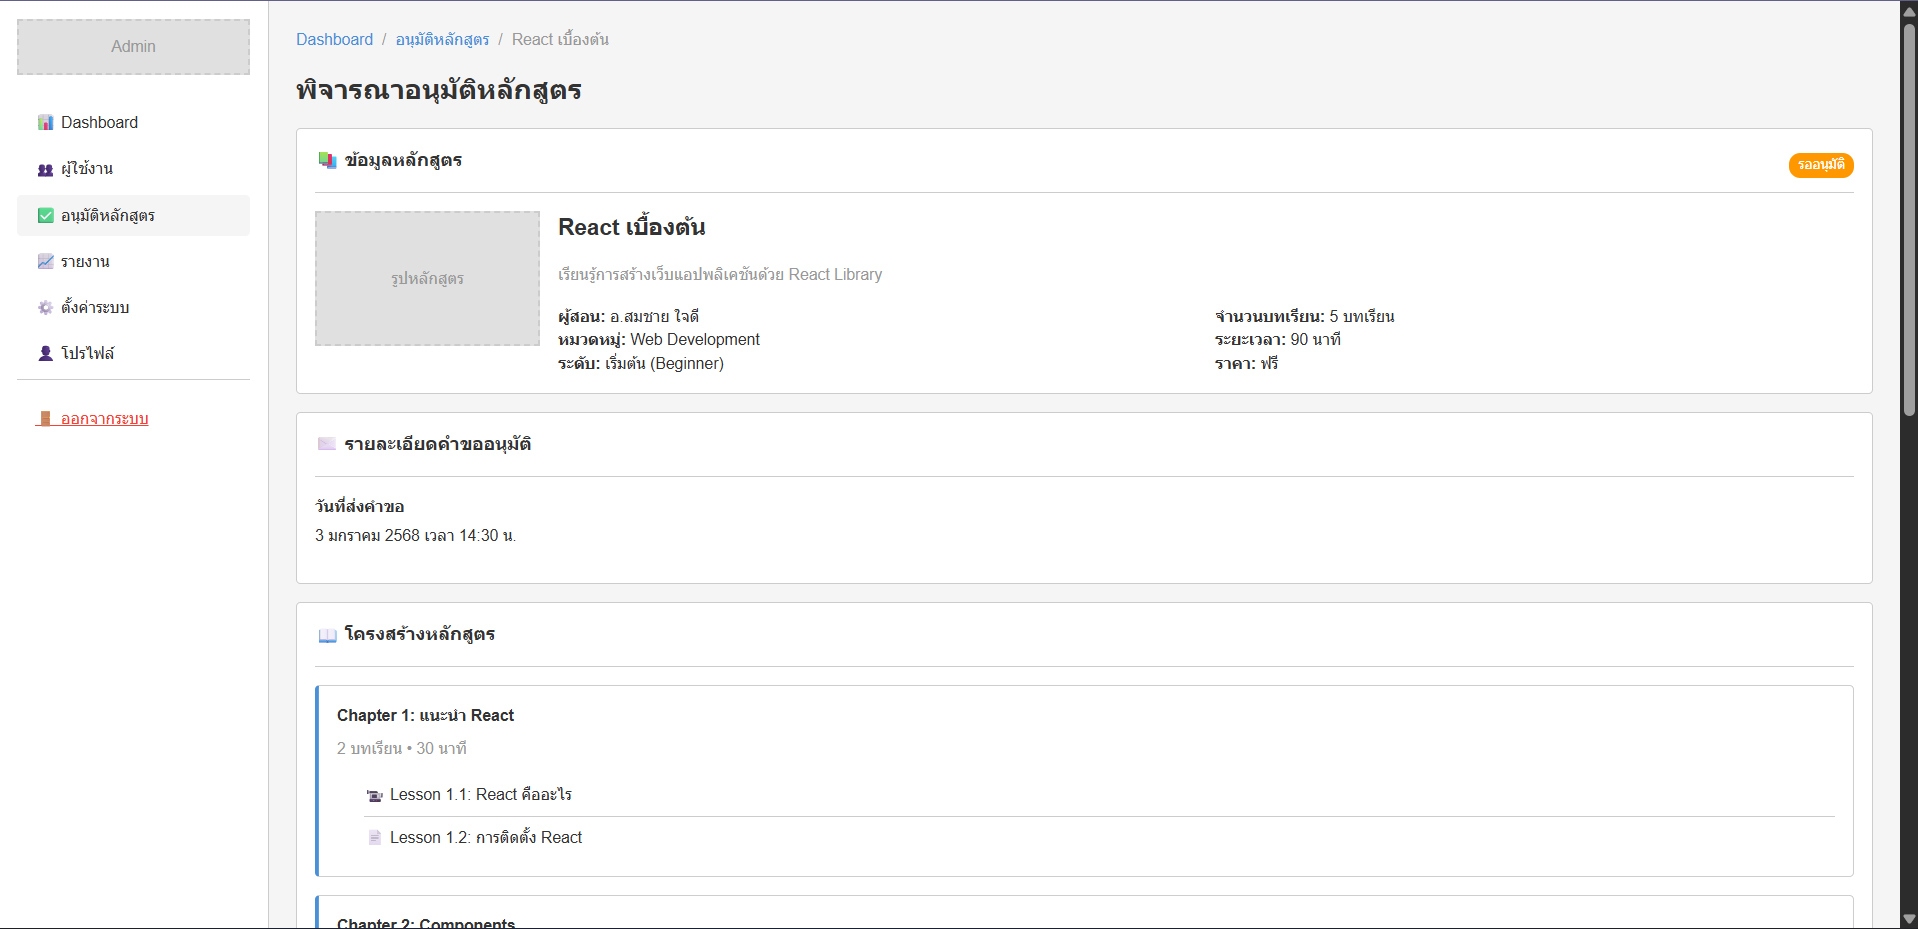Click the Dashboard breadcrumb link

(x=334, y=40)
